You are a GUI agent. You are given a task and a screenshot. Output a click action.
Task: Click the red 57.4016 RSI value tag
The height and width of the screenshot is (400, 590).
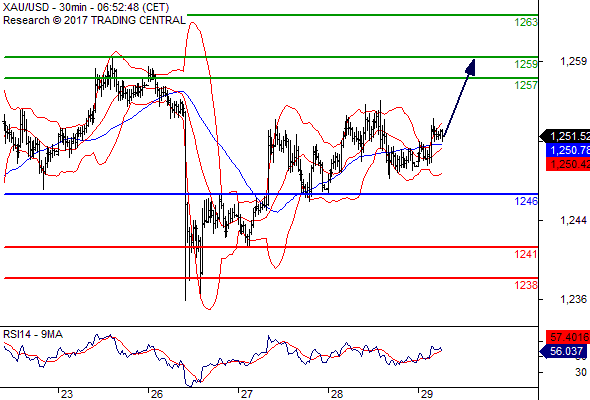pyautogui.click(x=568, y=337)
